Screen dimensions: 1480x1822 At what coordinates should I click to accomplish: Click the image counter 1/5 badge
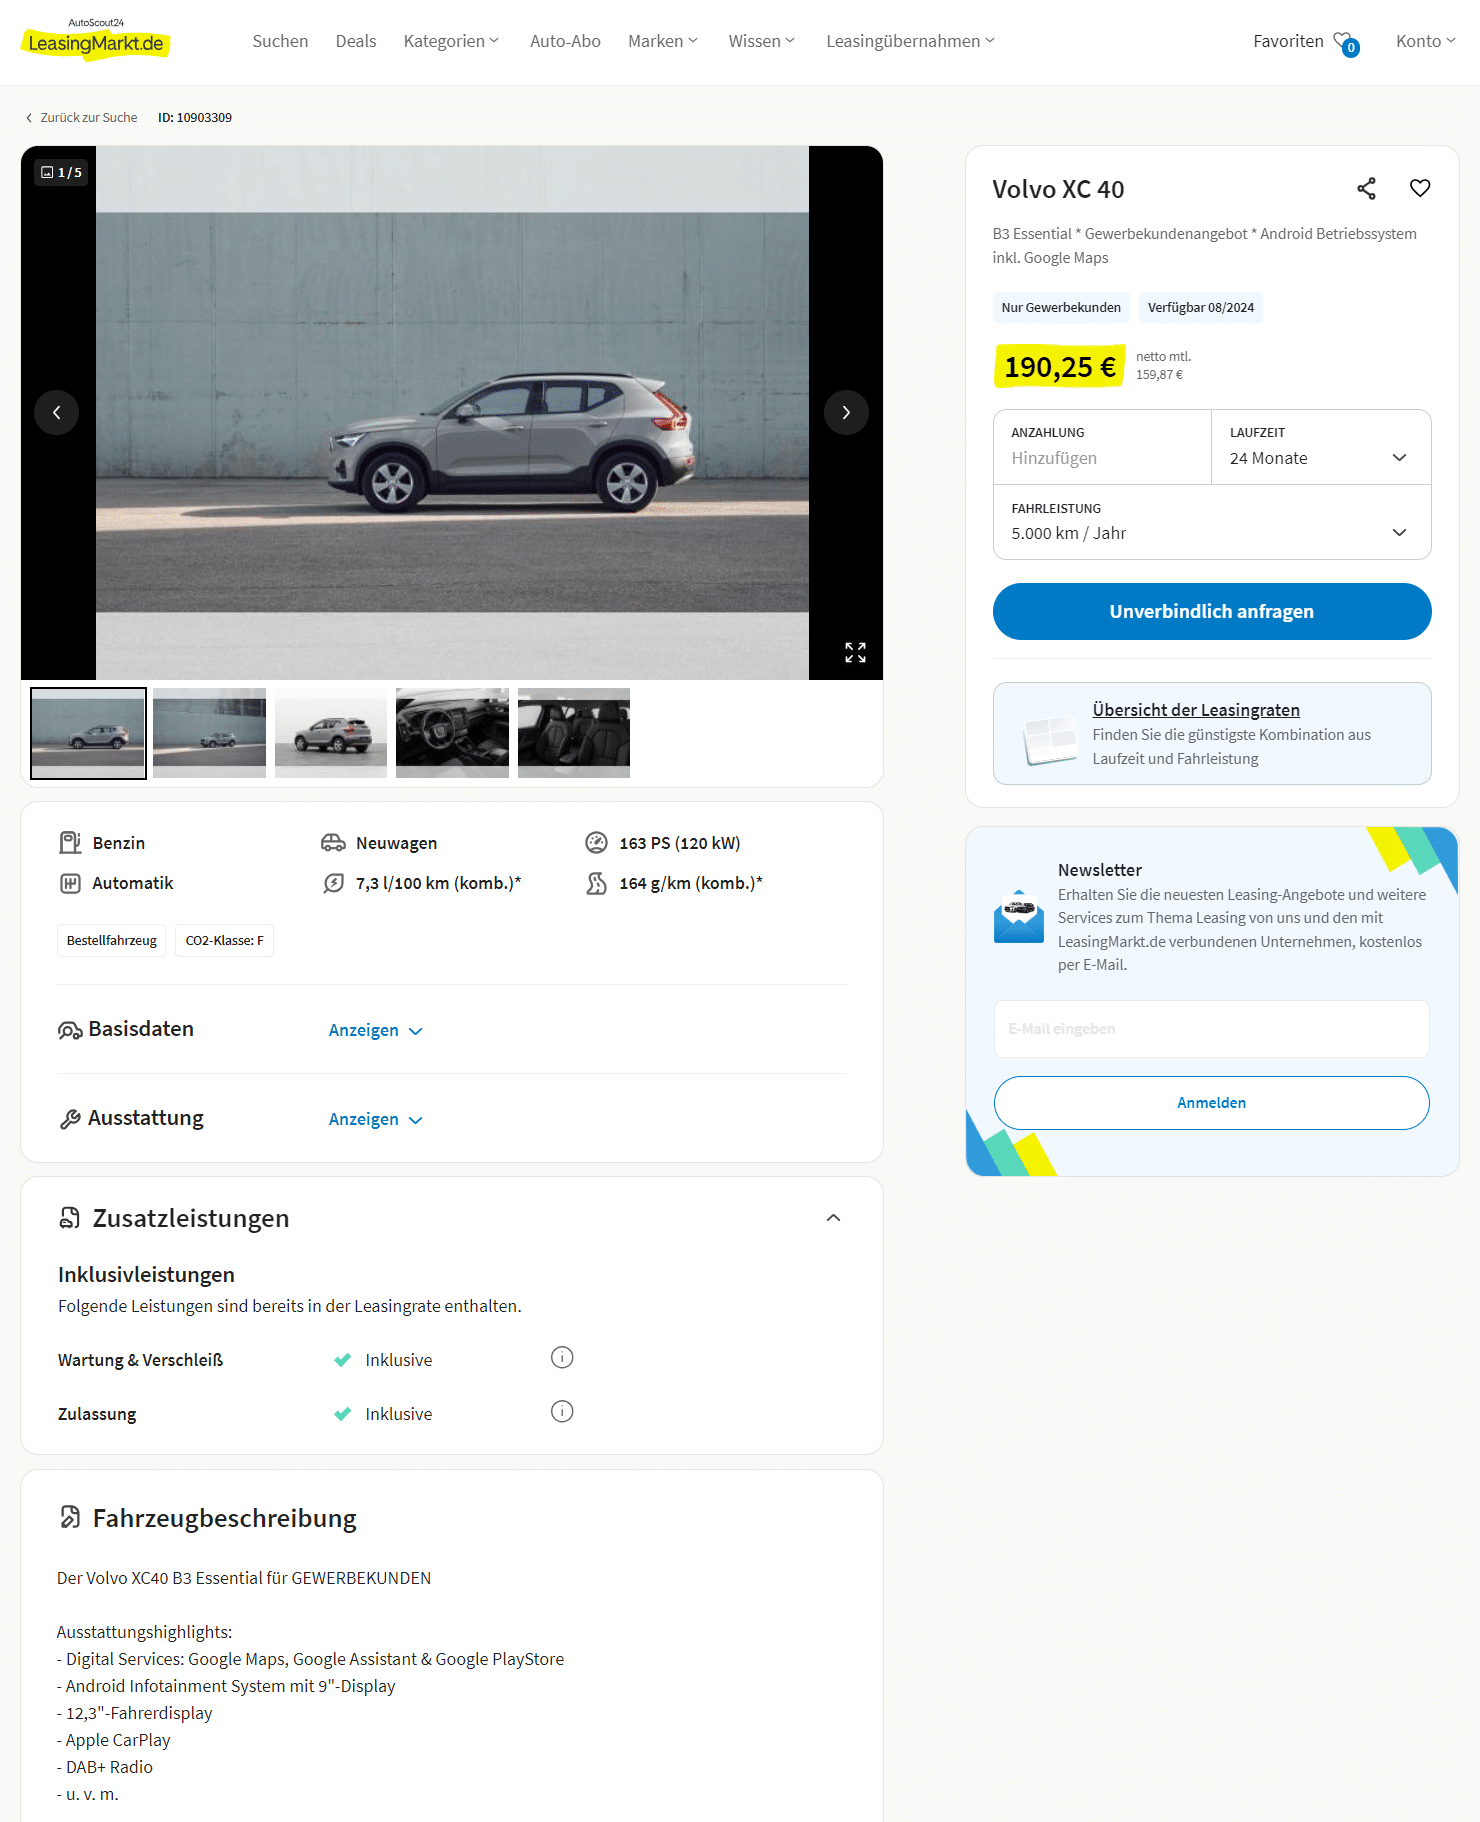(61, 172)
